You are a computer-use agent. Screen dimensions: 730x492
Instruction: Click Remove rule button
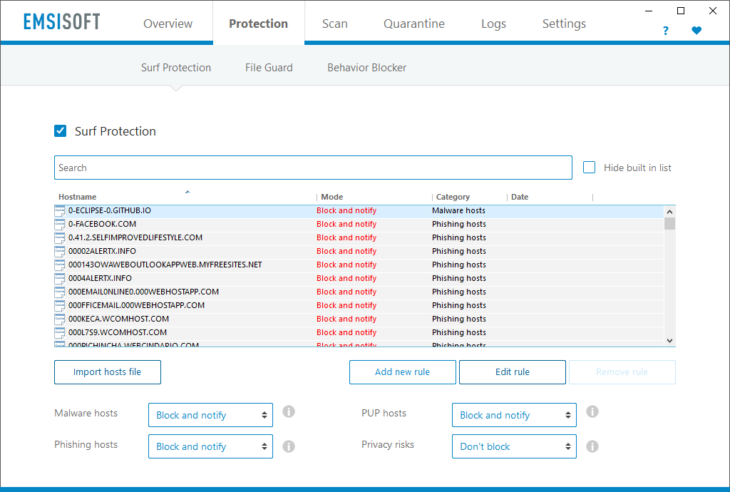click(622, 372)
